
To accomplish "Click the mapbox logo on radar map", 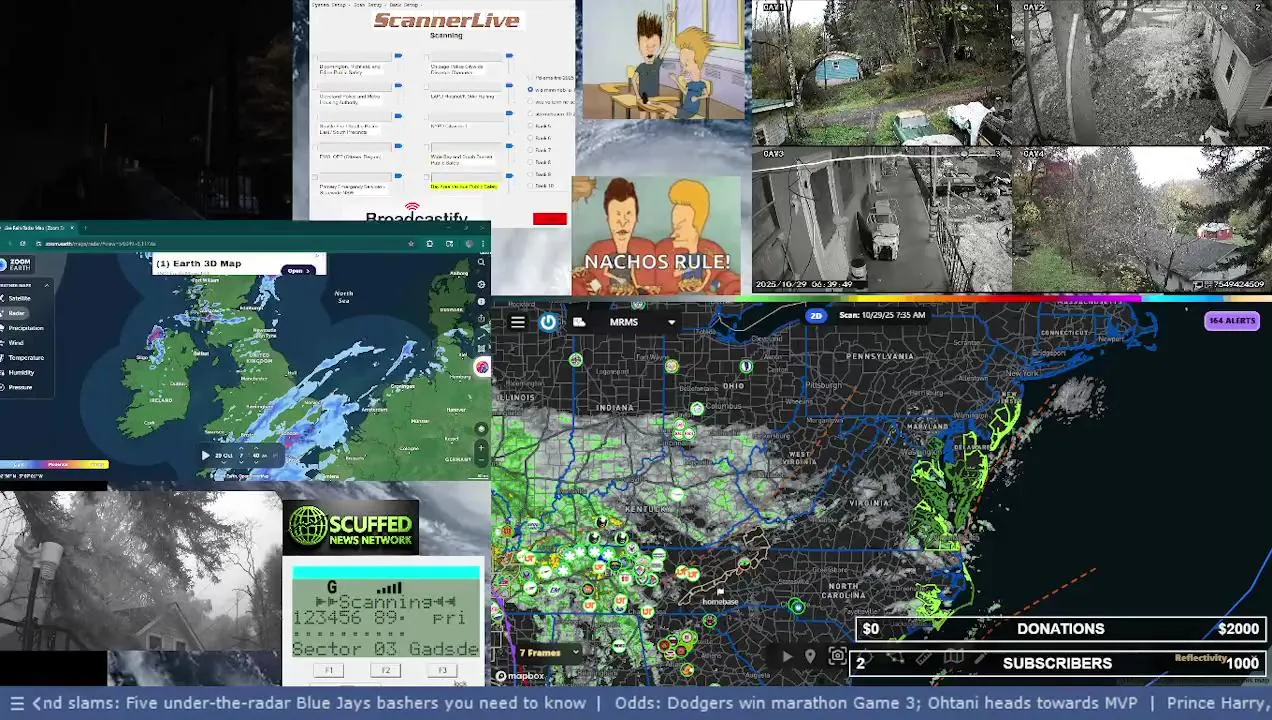I will coord(520,676).
